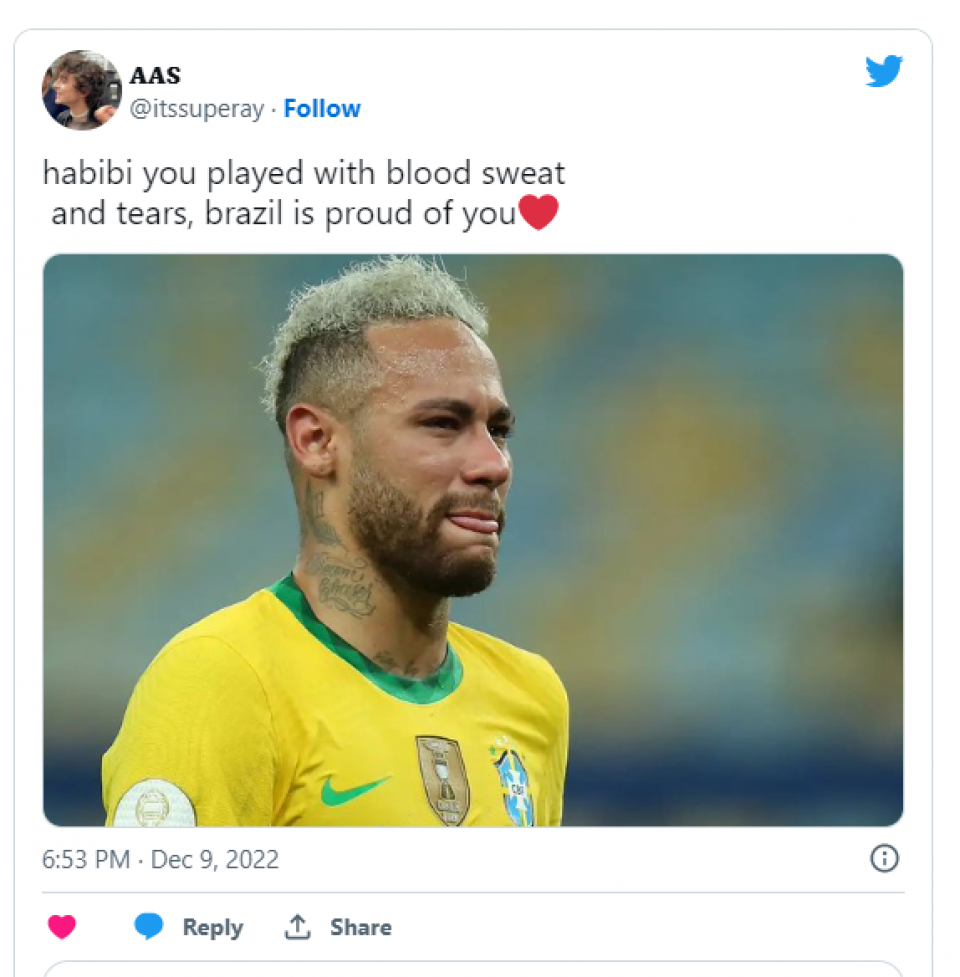Open the tweet info icon
The image size is (960, 977).
[884, 858]
